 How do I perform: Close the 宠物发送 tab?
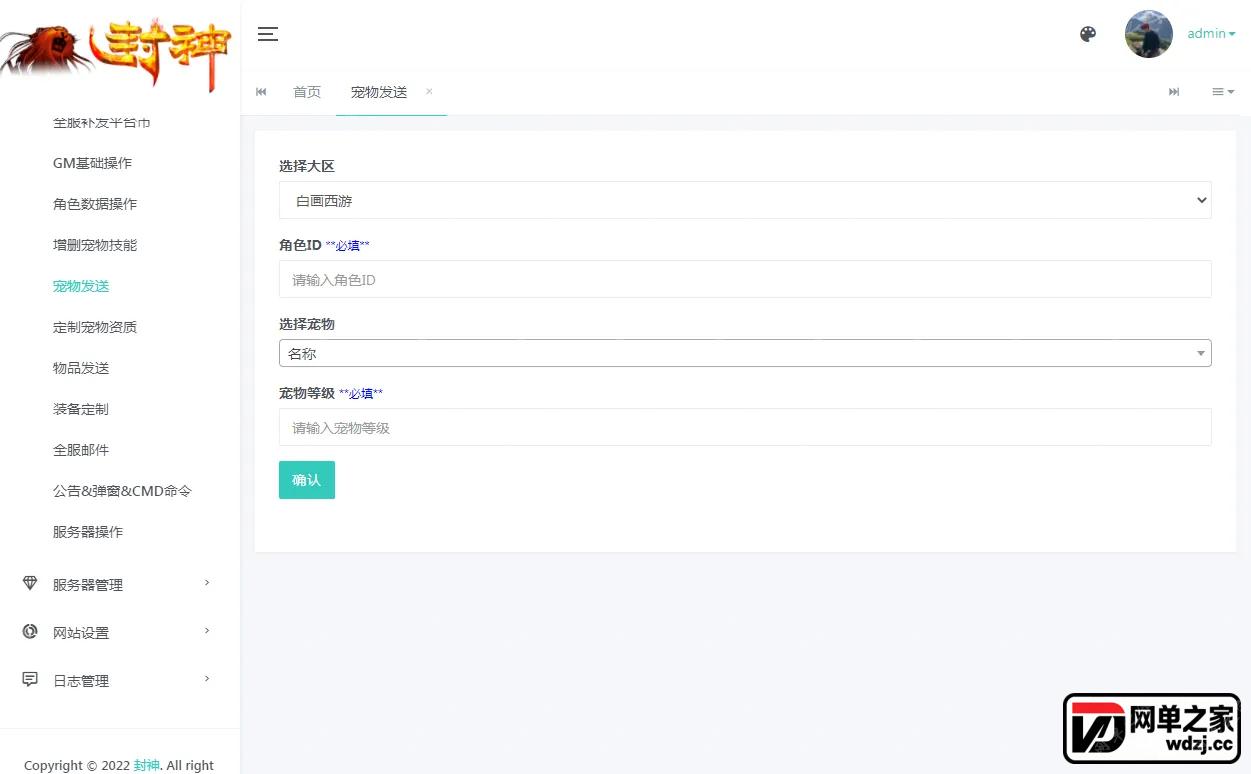pos(429,91)
